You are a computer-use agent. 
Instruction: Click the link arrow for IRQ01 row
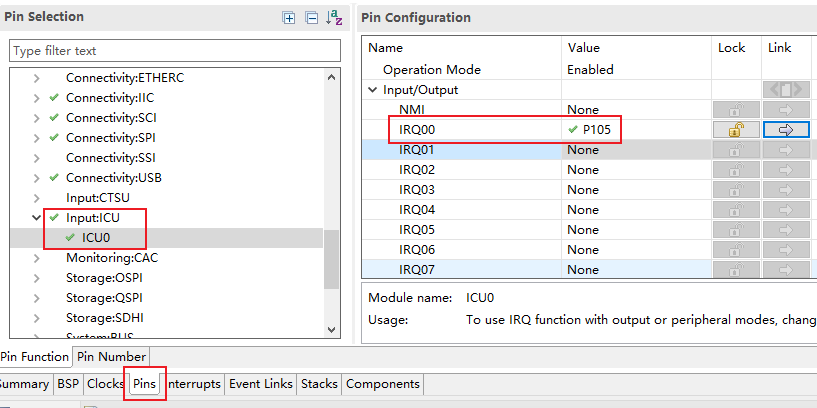coord(785,150)
